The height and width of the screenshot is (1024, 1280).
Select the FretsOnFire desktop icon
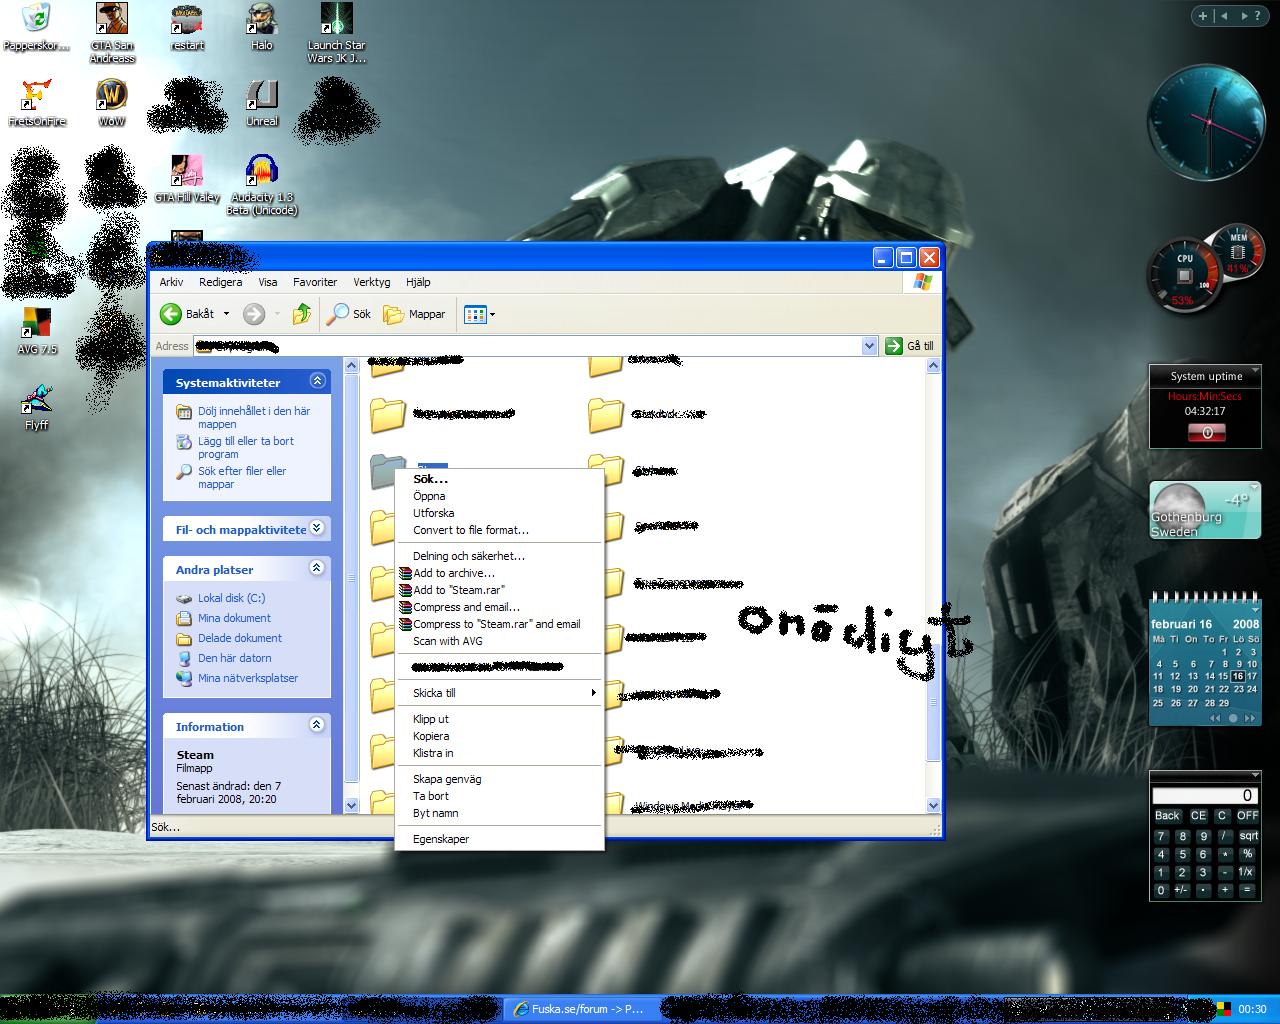coord(37,103)
